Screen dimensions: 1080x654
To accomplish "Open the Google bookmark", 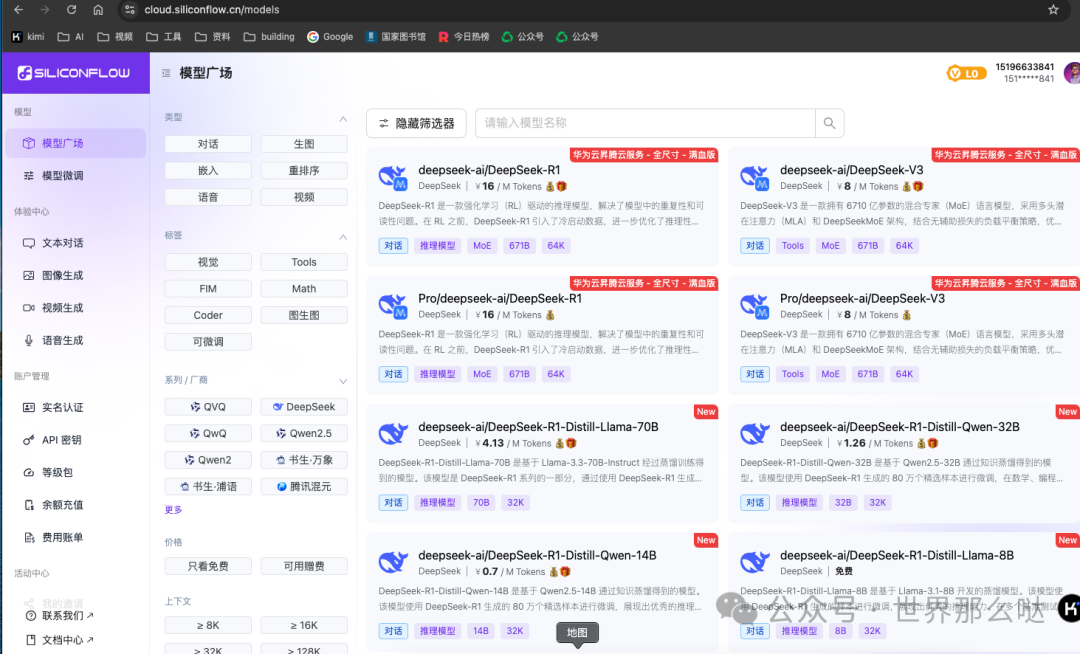I will pos(330,36).
